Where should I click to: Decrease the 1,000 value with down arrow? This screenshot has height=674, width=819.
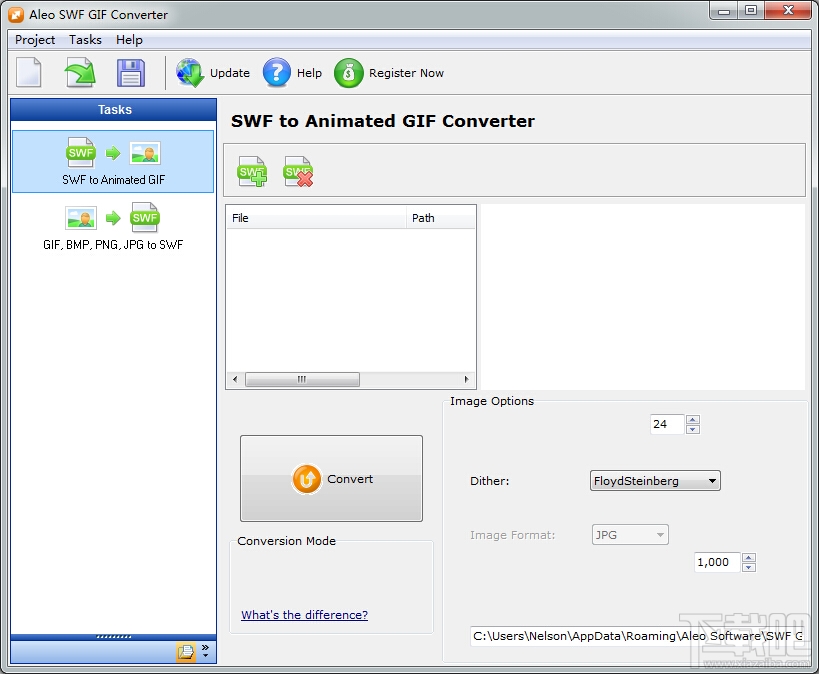(x=748, y=567)
